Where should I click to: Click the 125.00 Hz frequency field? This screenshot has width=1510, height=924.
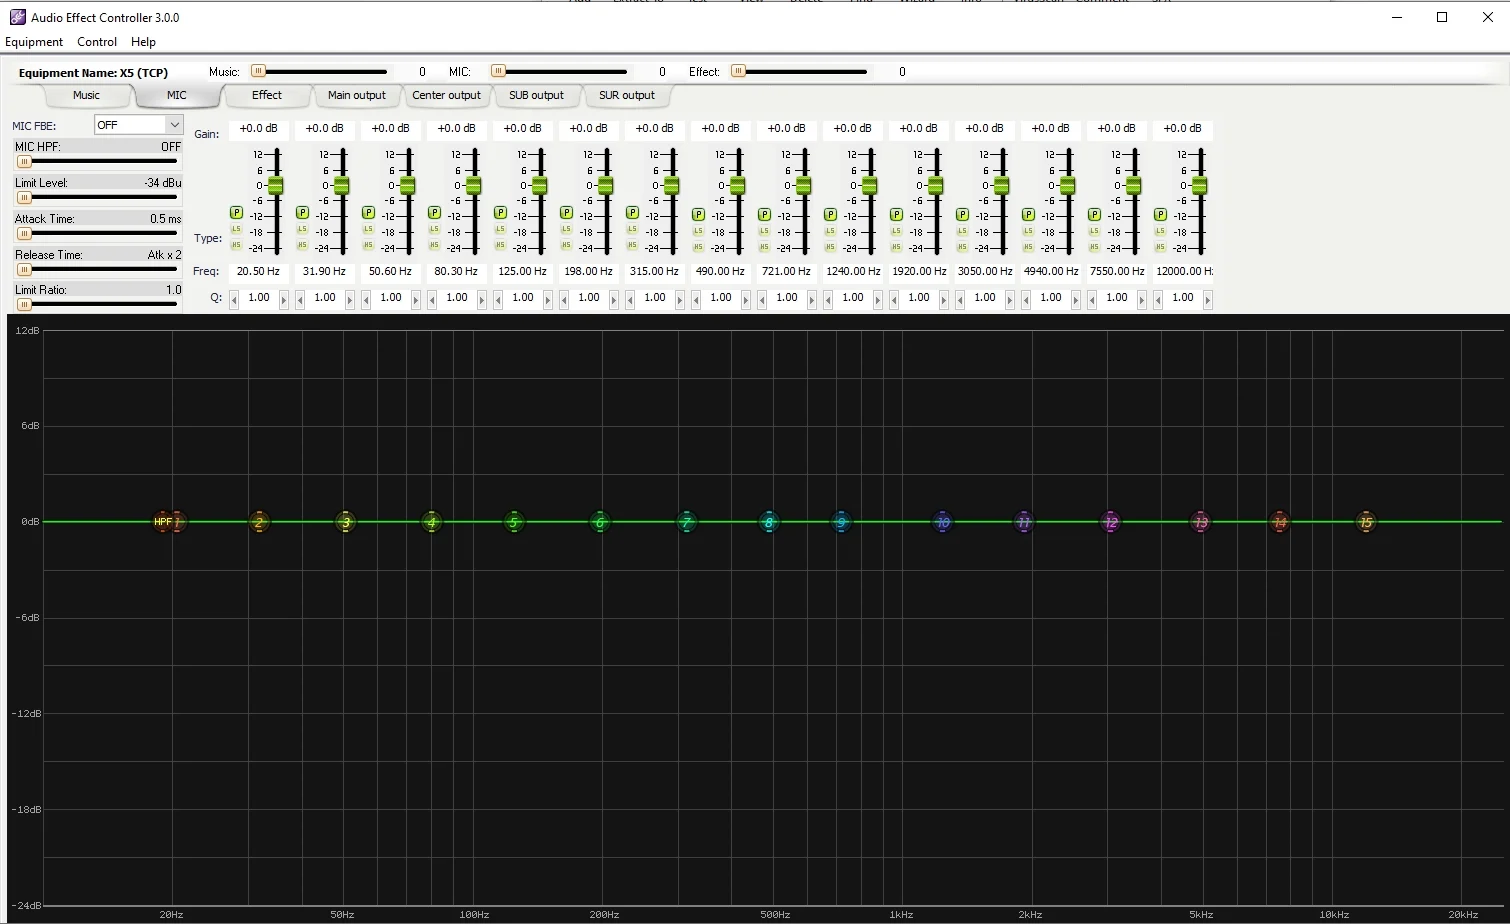[522, 271]
